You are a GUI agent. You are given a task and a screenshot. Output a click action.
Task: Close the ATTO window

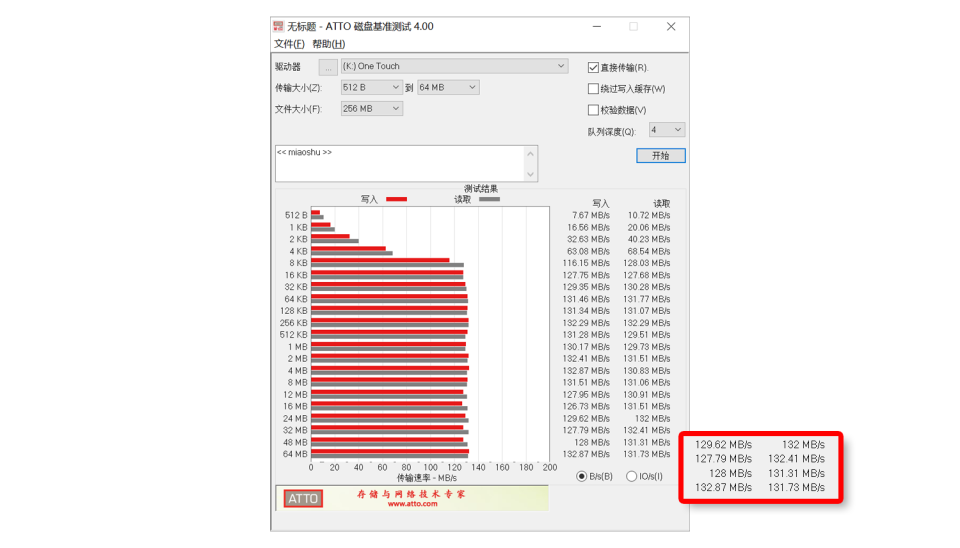671,26
